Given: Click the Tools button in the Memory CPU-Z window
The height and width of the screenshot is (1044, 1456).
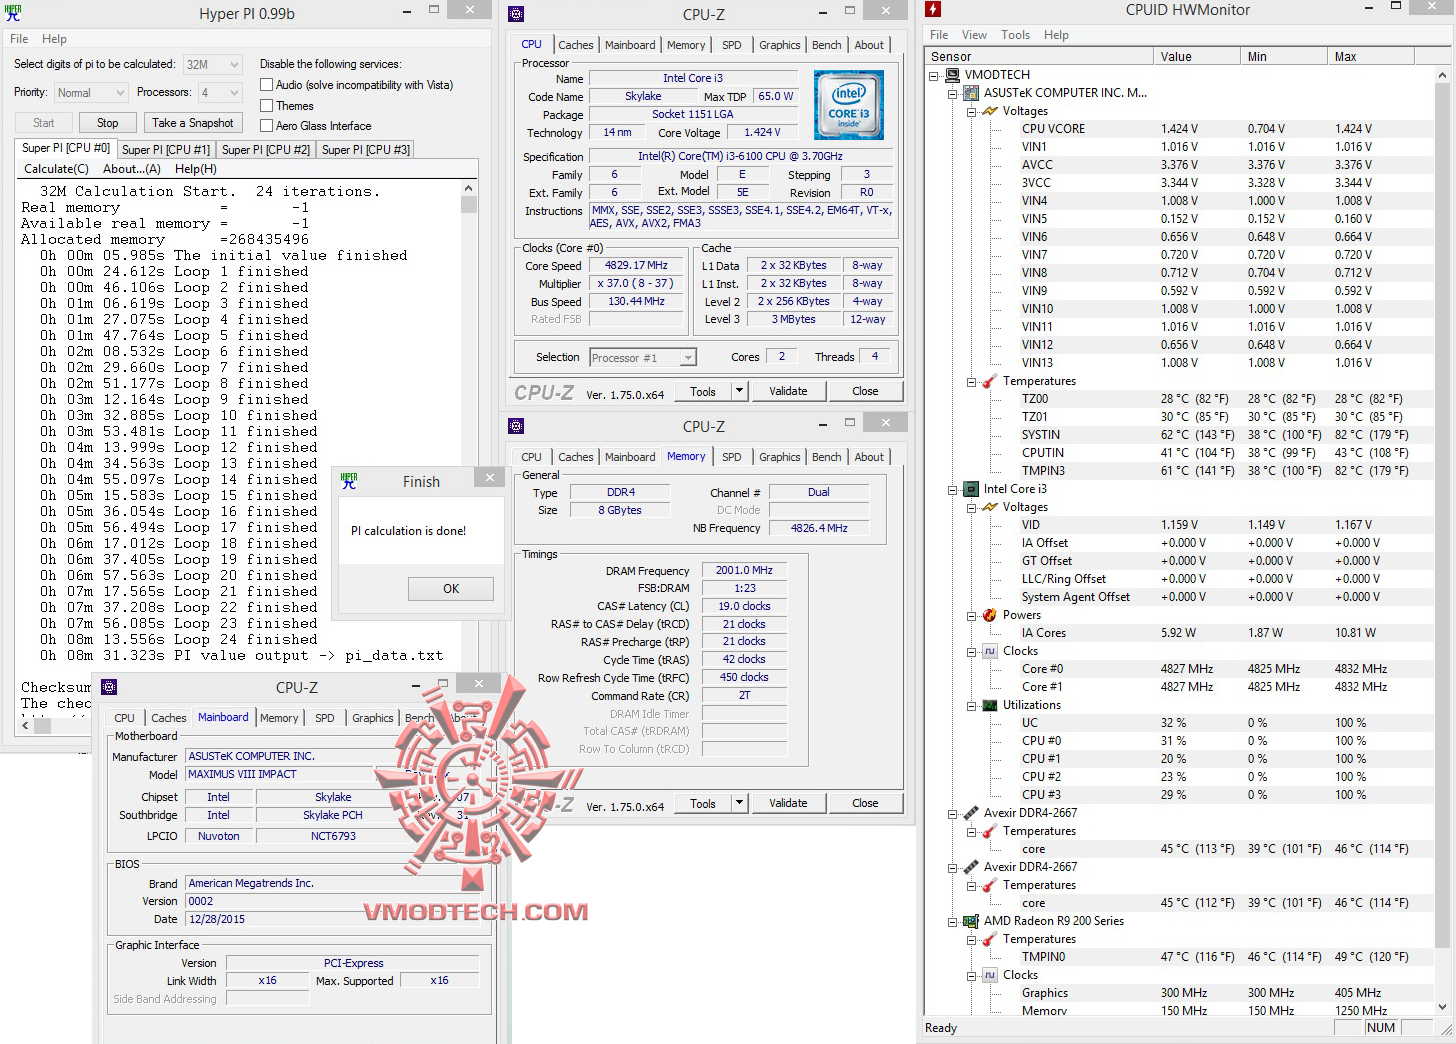Looking at the screenshot, I should tap(703, 803).
